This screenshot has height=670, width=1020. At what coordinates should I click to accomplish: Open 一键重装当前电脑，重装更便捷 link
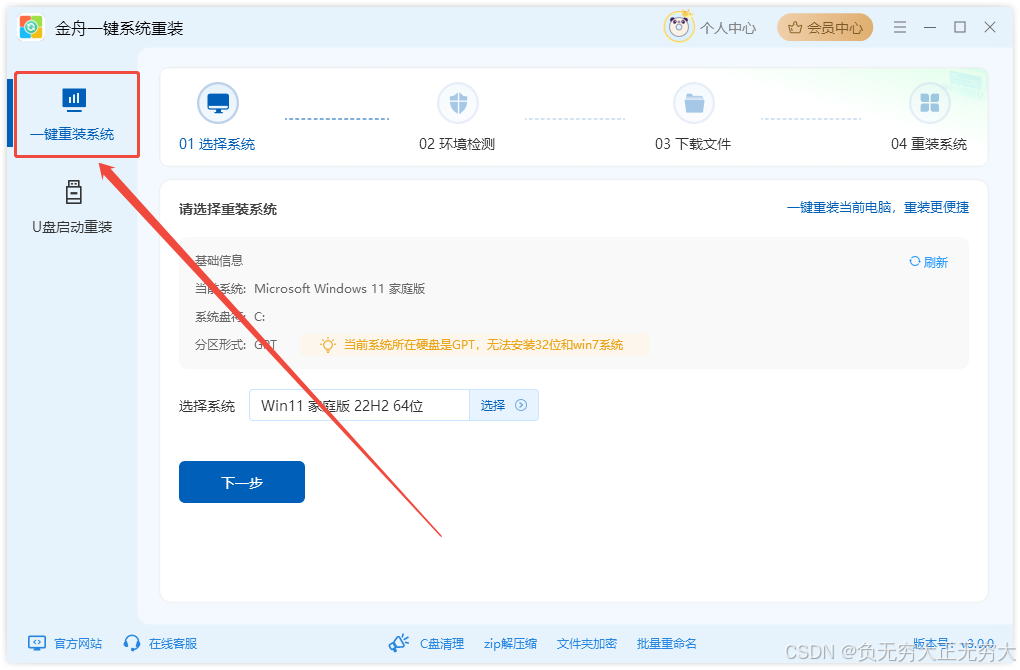pyautogui.click(x=878, y=208)
